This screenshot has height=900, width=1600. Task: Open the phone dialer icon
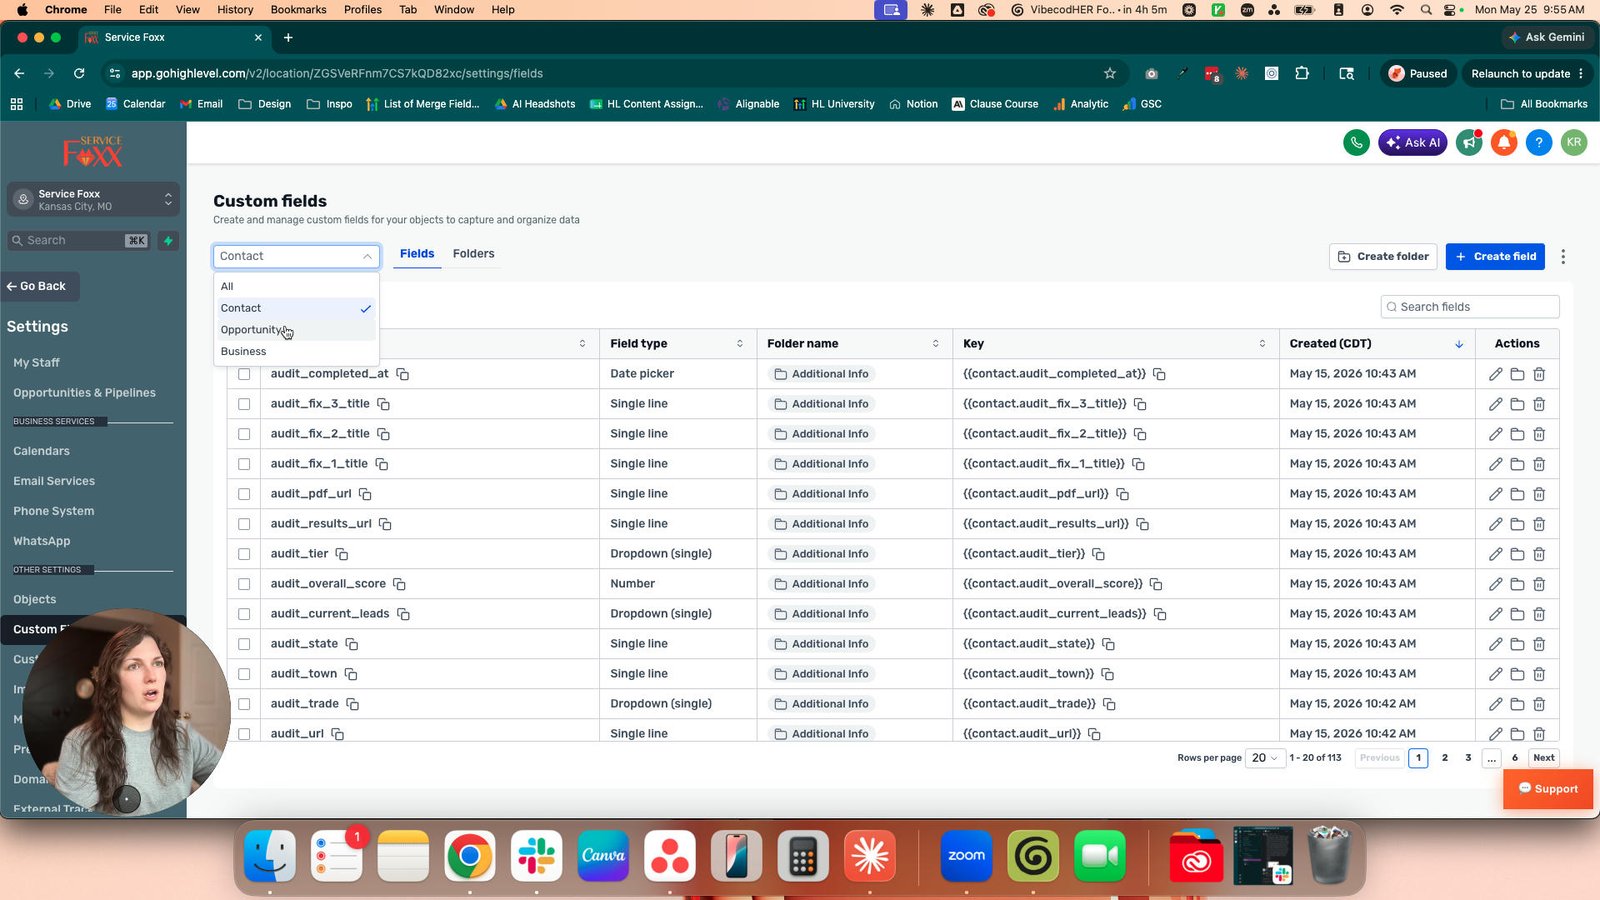[1356, 143]
